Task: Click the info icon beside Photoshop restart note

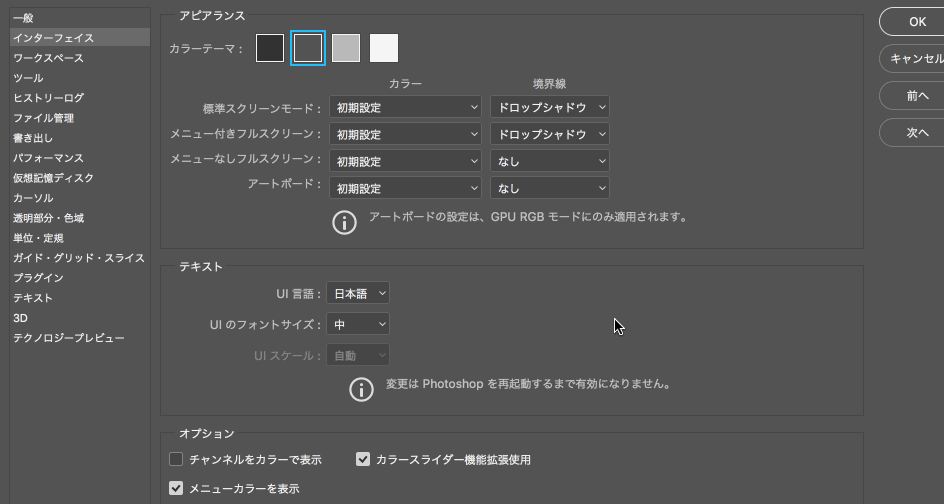Action: [x=361, y=389]
